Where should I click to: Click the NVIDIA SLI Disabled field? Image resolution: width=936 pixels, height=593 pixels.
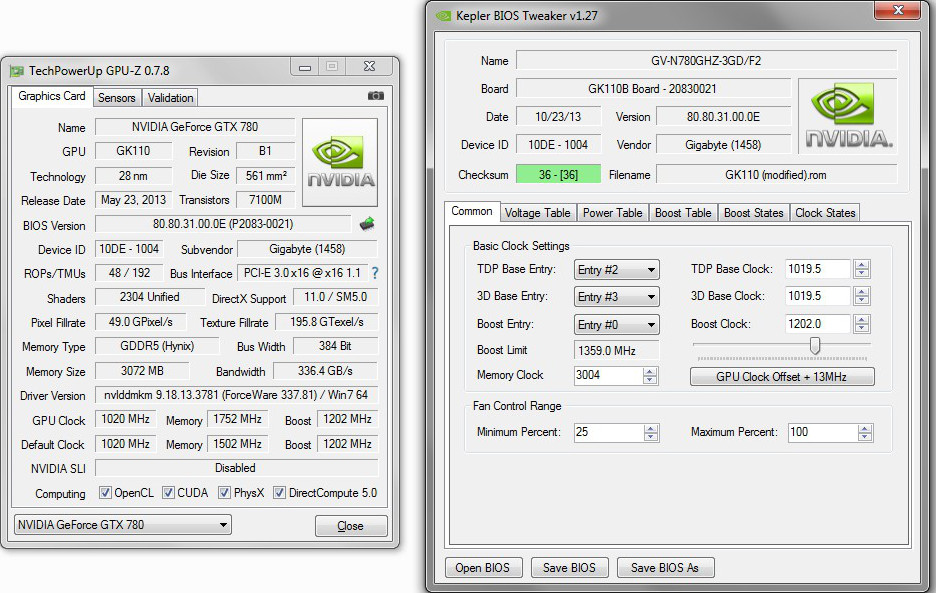[x=236, y=468]
